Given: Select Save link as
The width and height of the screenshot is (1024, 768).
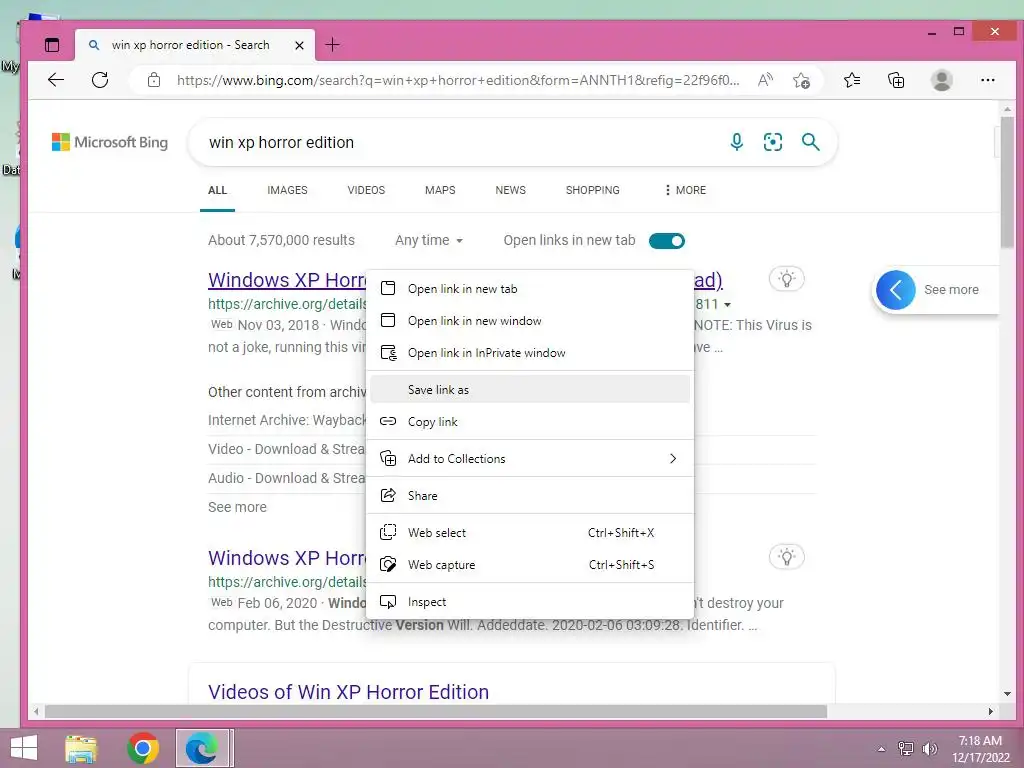Looking at the screenshot, I should coord(530,389).
